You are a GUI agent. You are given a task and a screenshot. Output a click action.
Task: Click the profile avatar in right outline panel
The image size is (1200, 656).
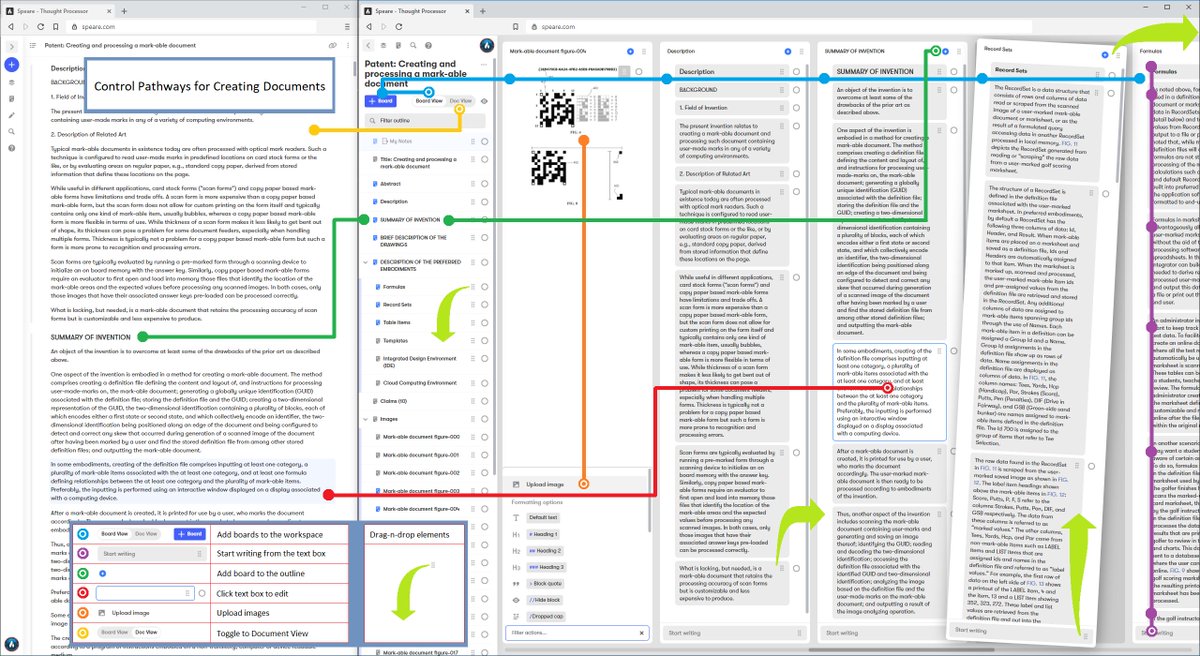point(486,46)
